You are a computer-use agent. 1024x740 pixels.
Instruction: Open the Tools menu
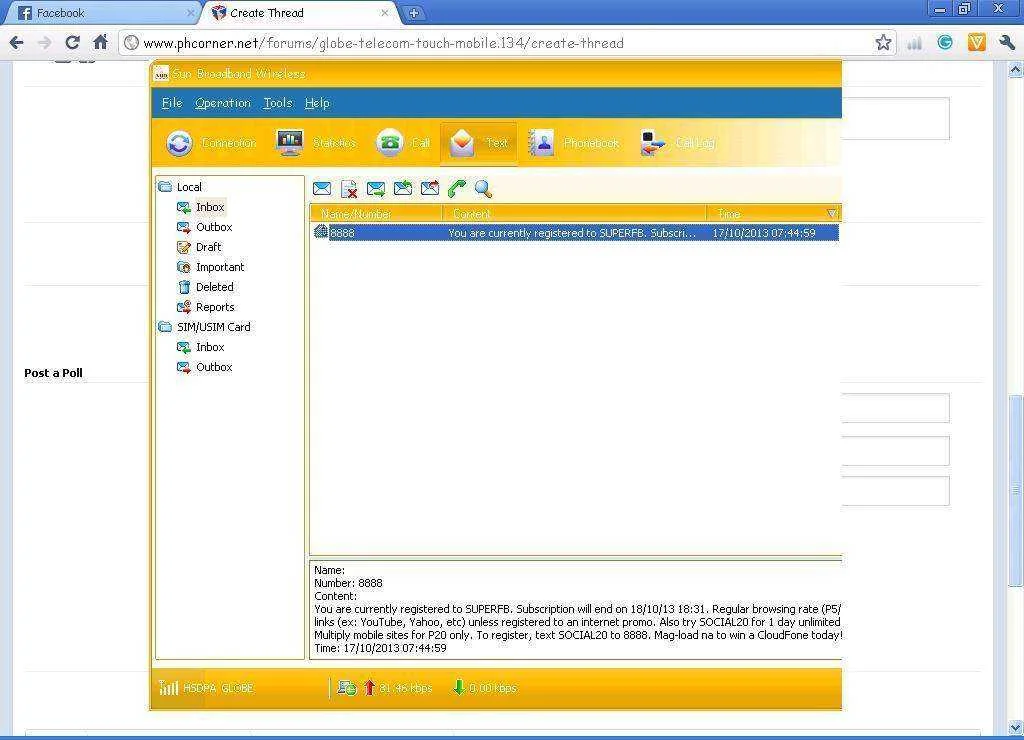[x=278, y=103]
